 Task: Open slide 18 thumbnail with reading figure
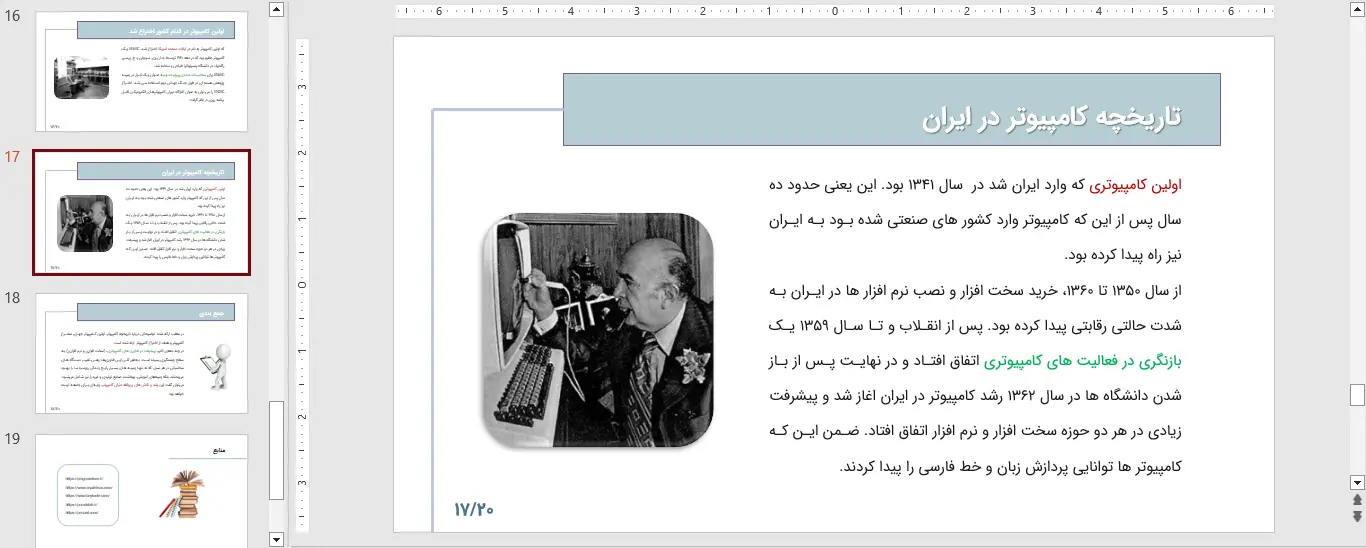(x=142, y=353)
